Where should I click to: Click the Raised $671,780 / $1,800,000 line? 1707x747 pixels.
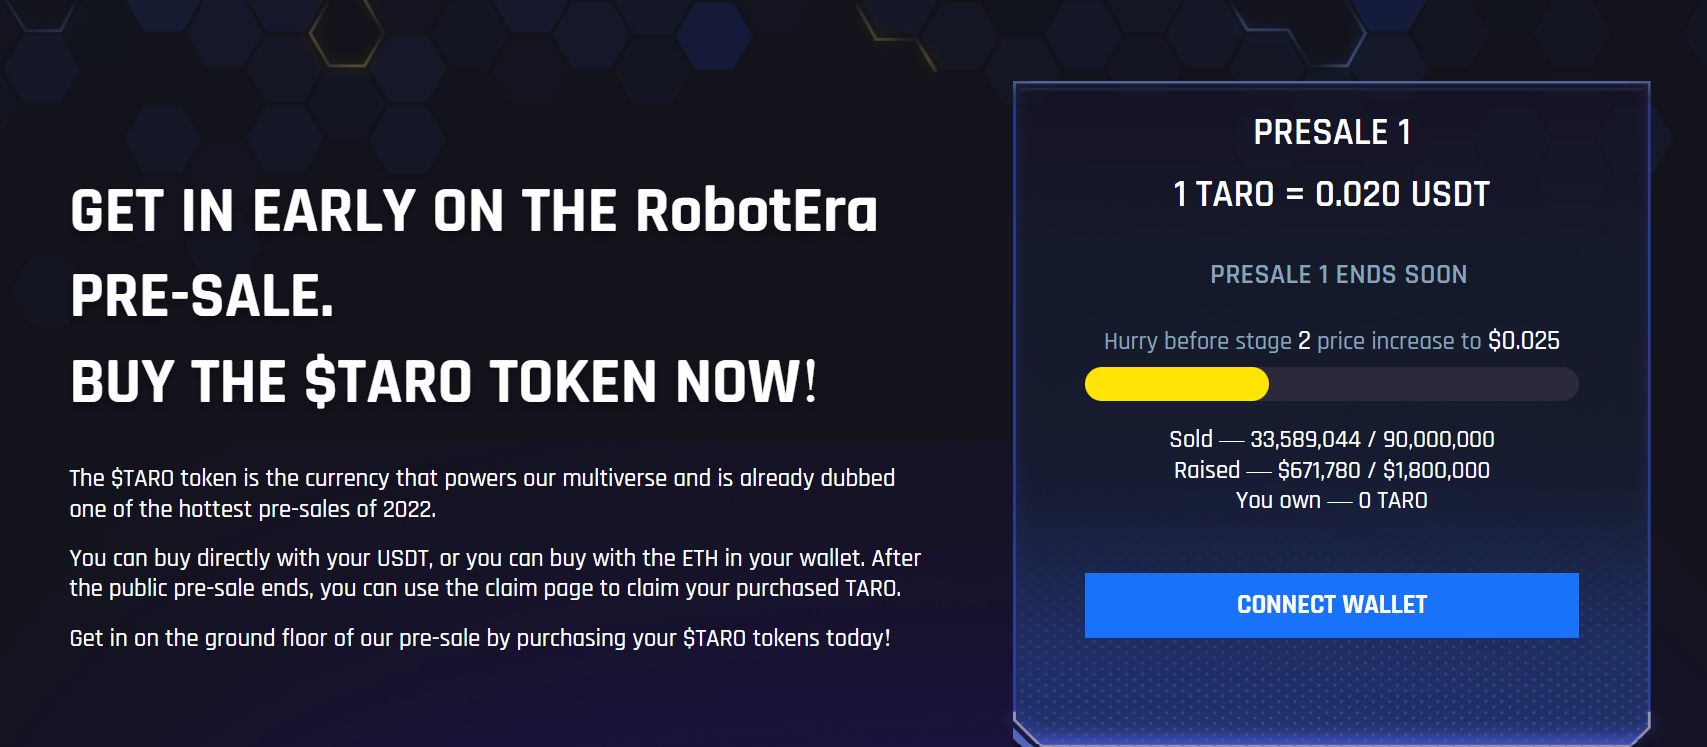point(1331,470)
